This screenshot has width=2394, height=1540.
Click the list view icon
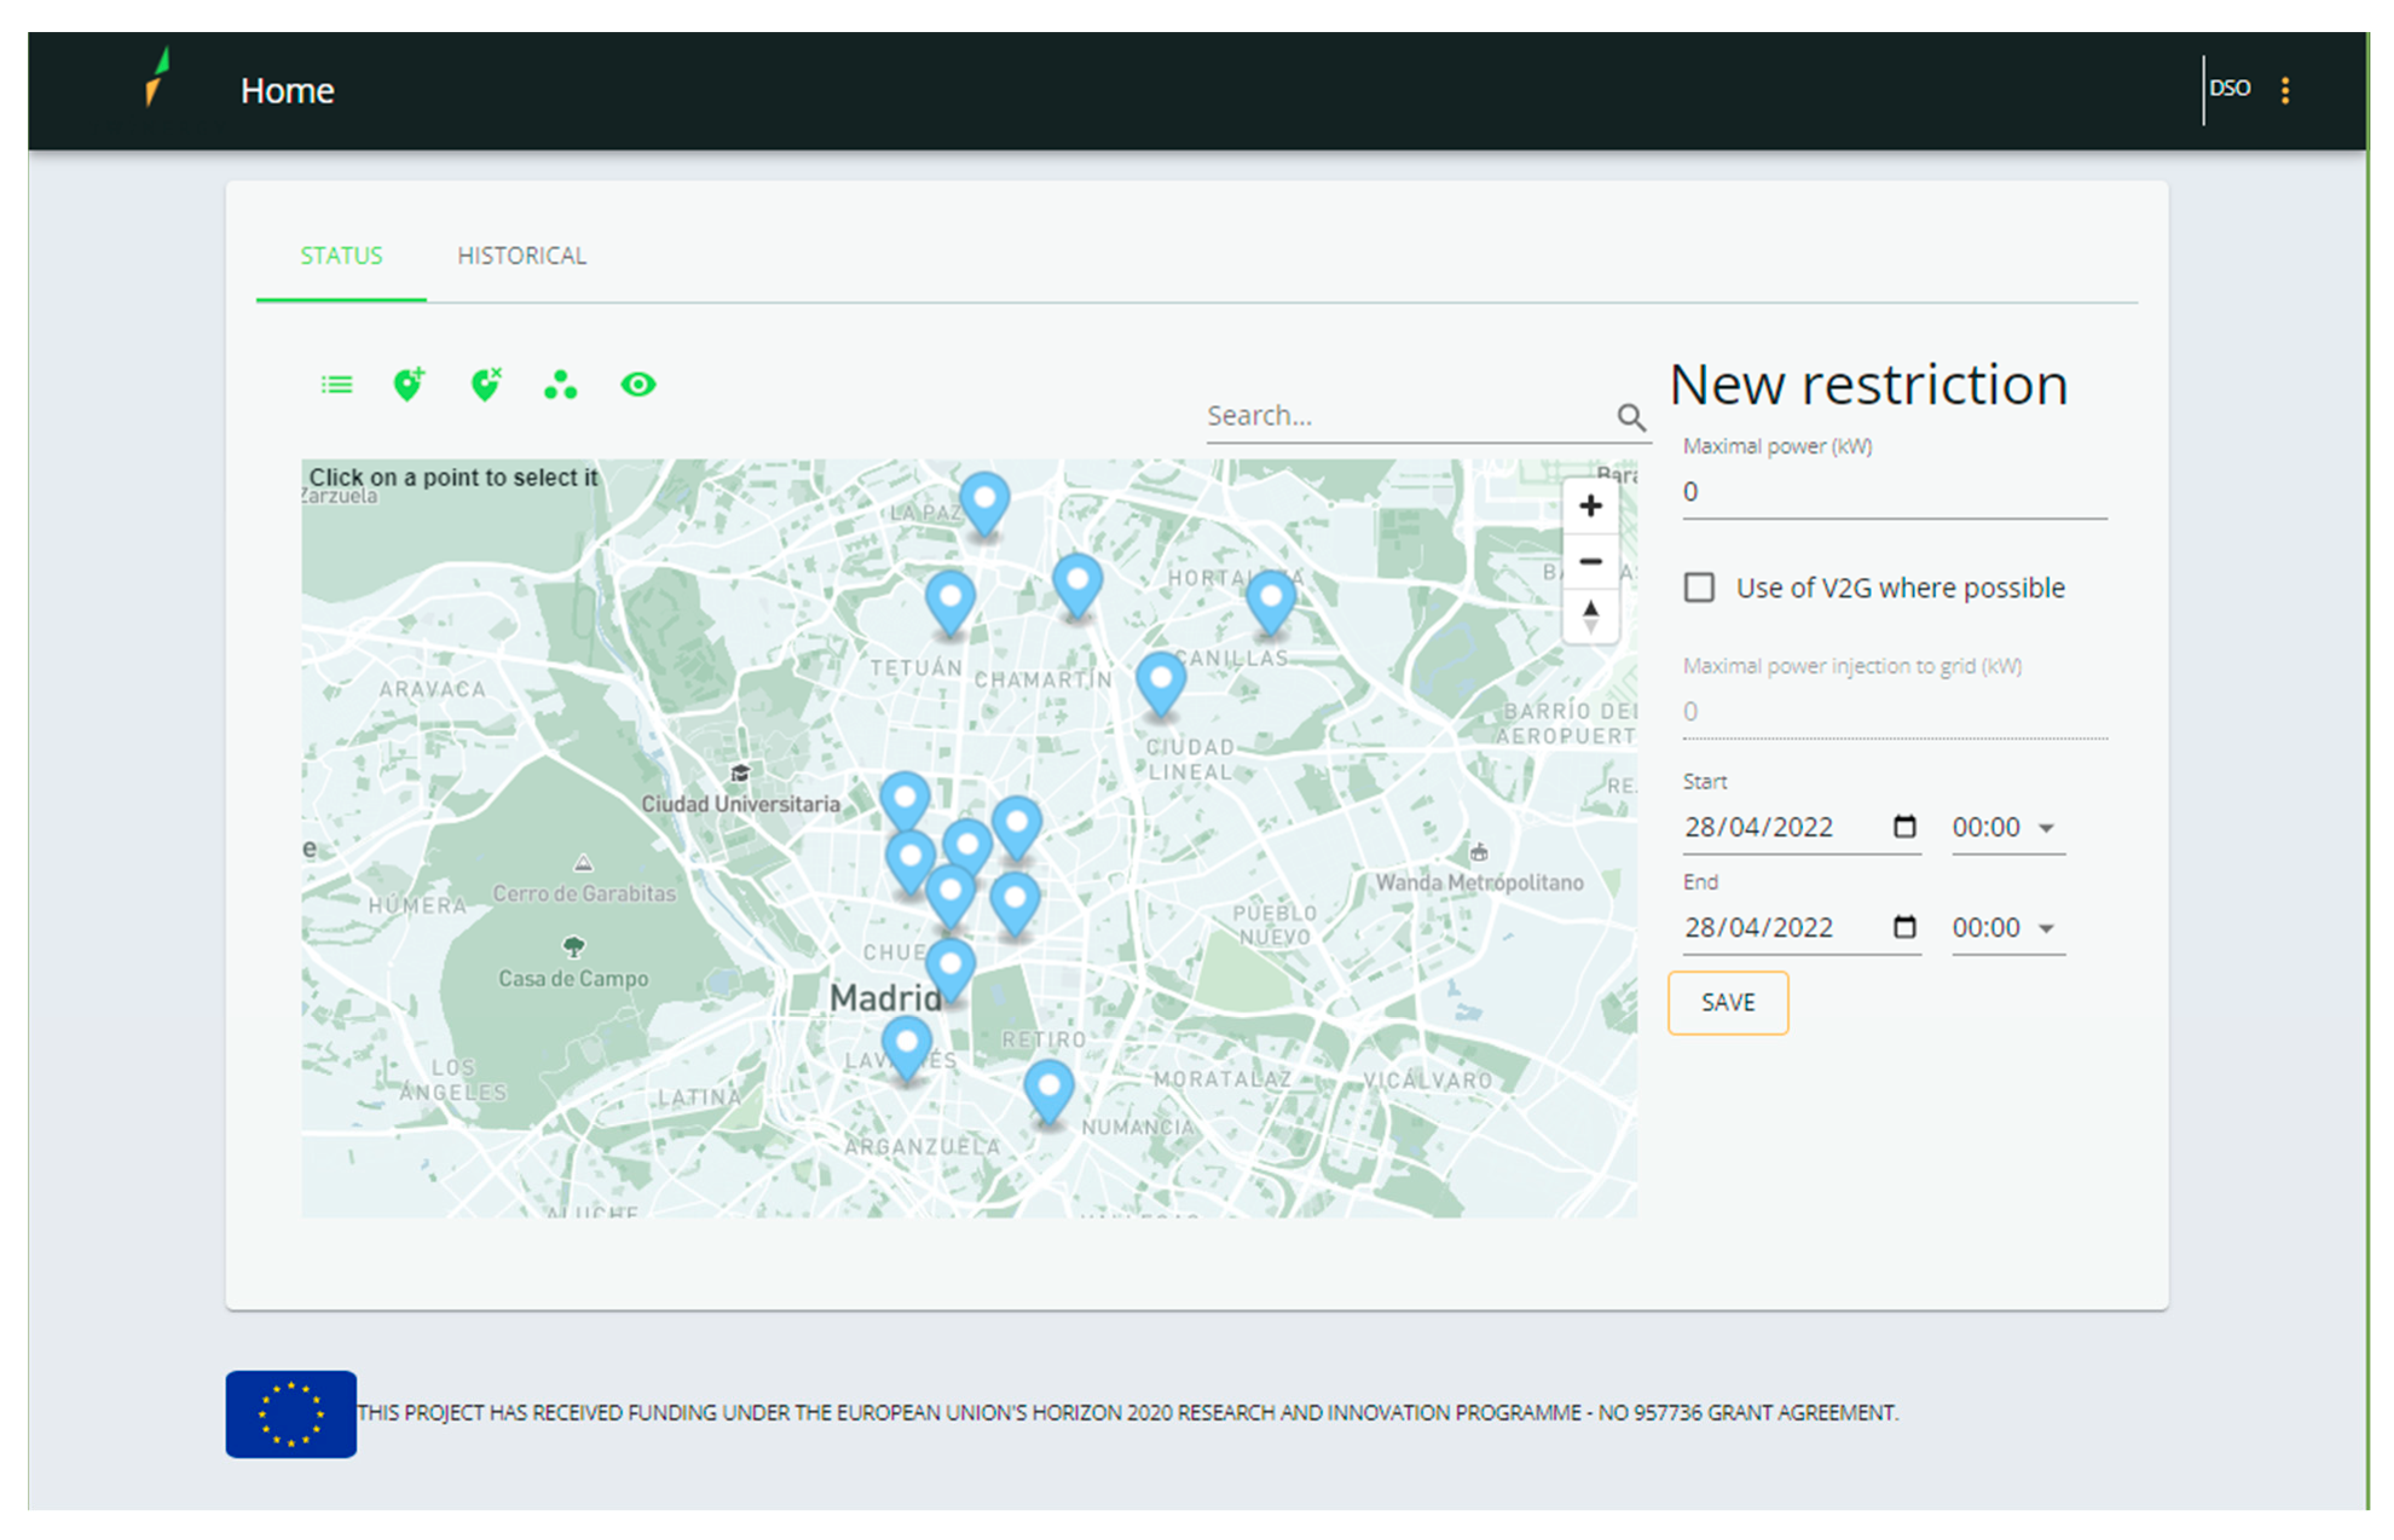[336, 385]
